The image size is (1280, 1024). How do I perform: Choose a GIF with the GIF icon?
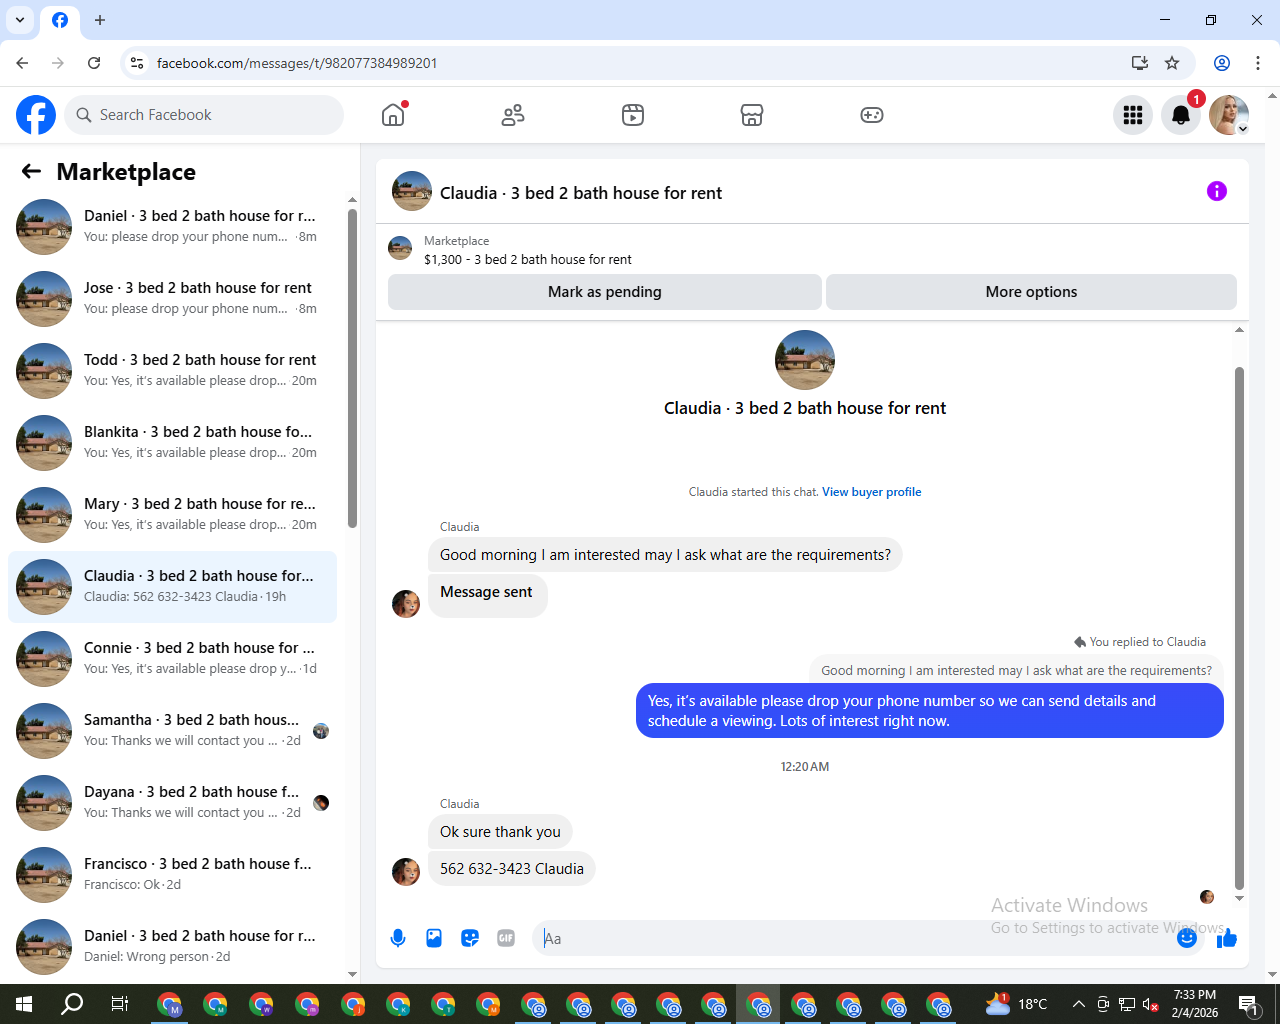(x=506, y=938)
